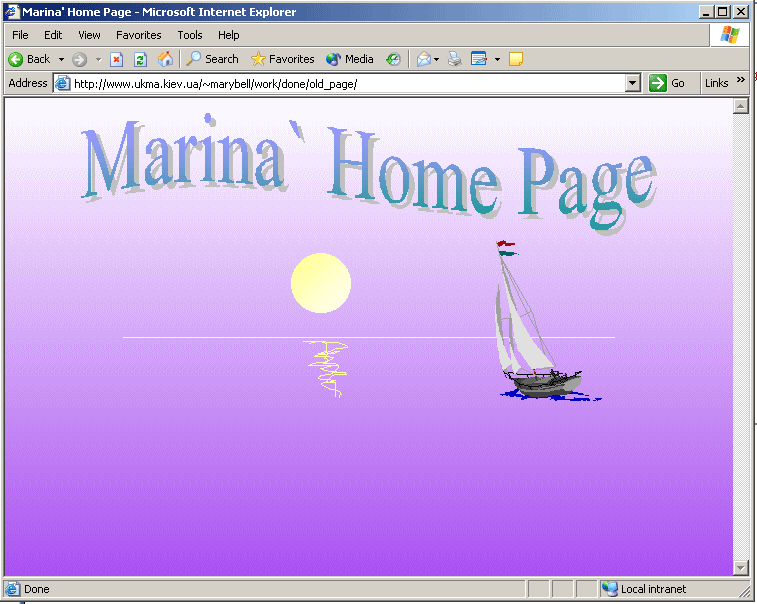Expand the Address bar dropdown
This screenshot has width=757, height=604.
point(632,83)
